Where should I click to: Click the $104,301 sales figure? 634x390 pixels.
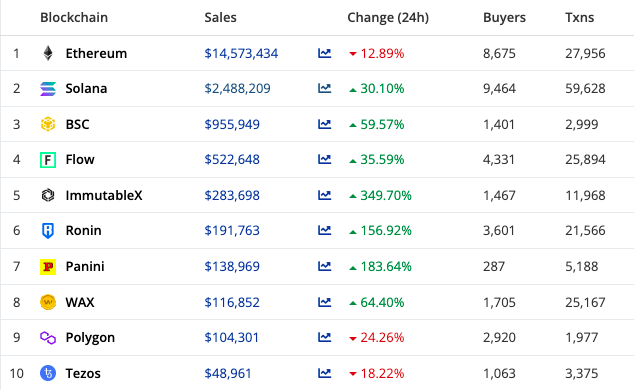point(232,337)
